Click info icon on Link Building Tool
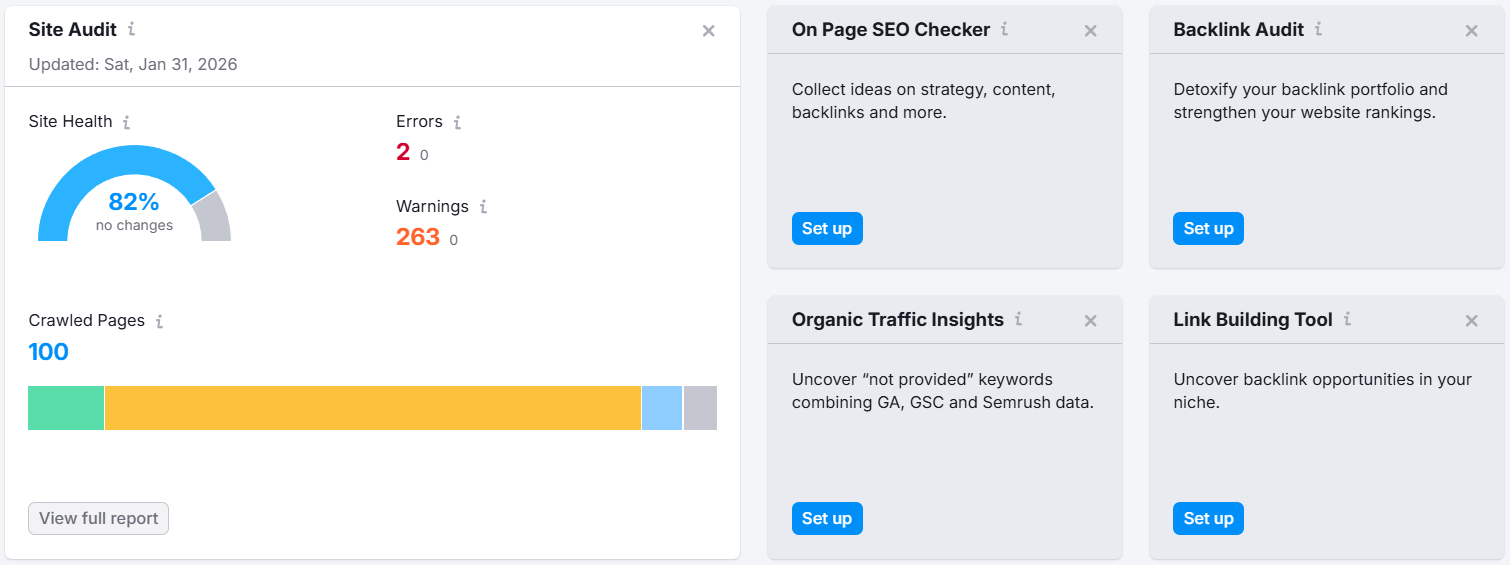The width and height of the screenshot is (1510, 565). pyautogui.click(x=1347, y=319)
